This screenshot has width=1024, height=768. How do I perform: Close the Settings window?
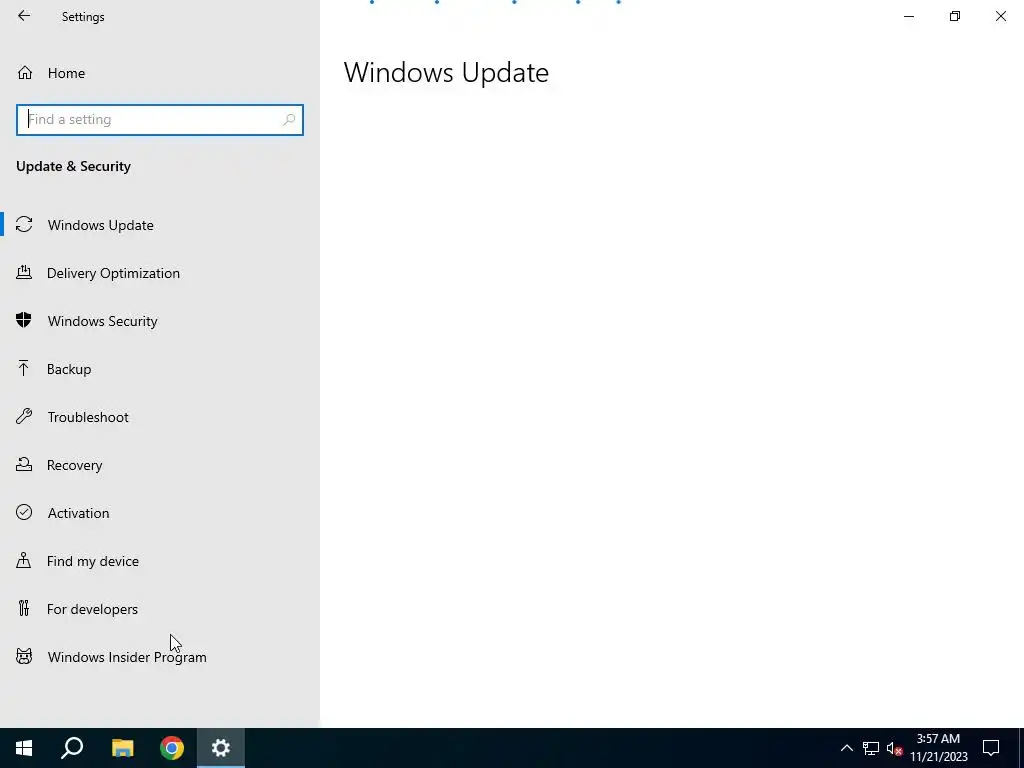(1000, 16)
